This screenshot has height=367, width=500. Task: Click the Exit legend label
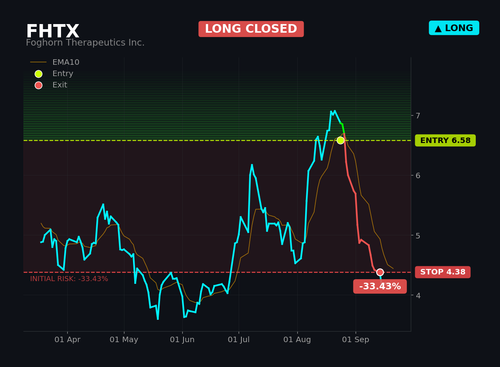(x=60, y=85)
